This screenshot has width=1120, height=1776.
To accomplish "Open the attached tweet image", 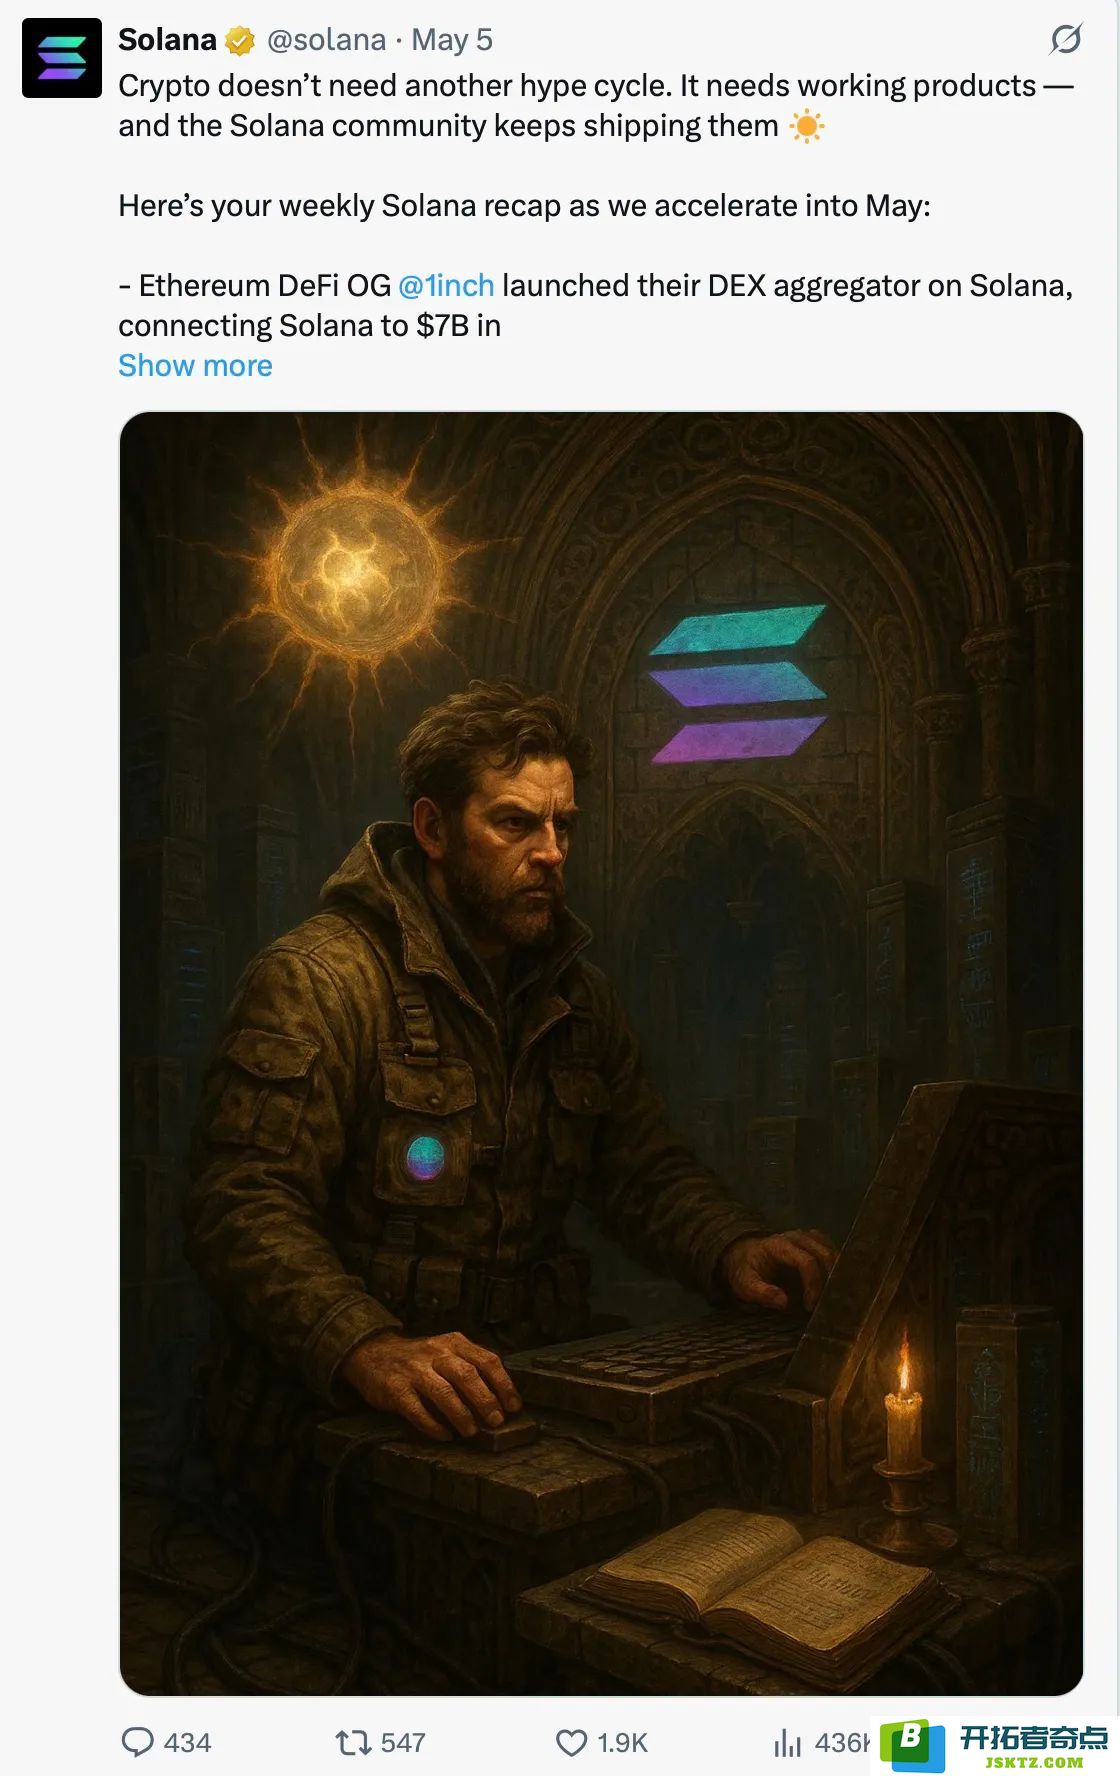I will (x=601, y=1053).
